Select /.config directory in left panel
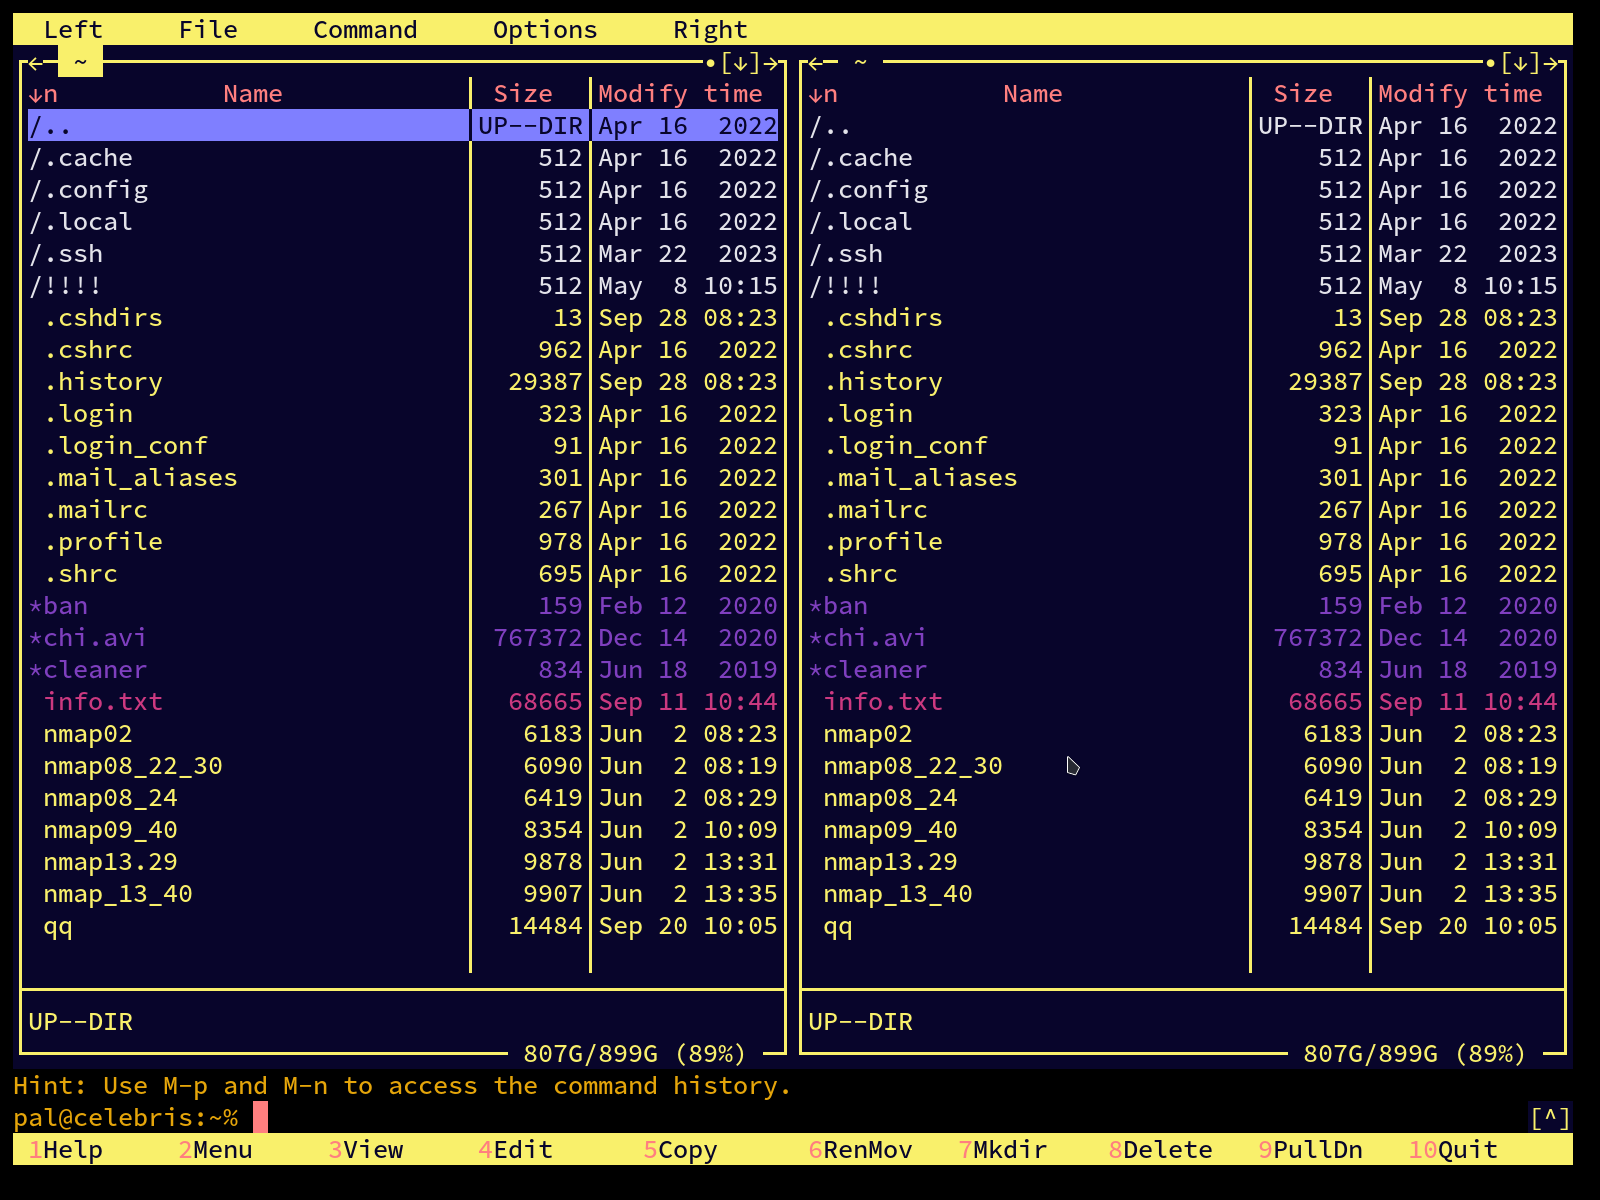This screenshot has height=1200, width=1600. click(x=403, y=190)
